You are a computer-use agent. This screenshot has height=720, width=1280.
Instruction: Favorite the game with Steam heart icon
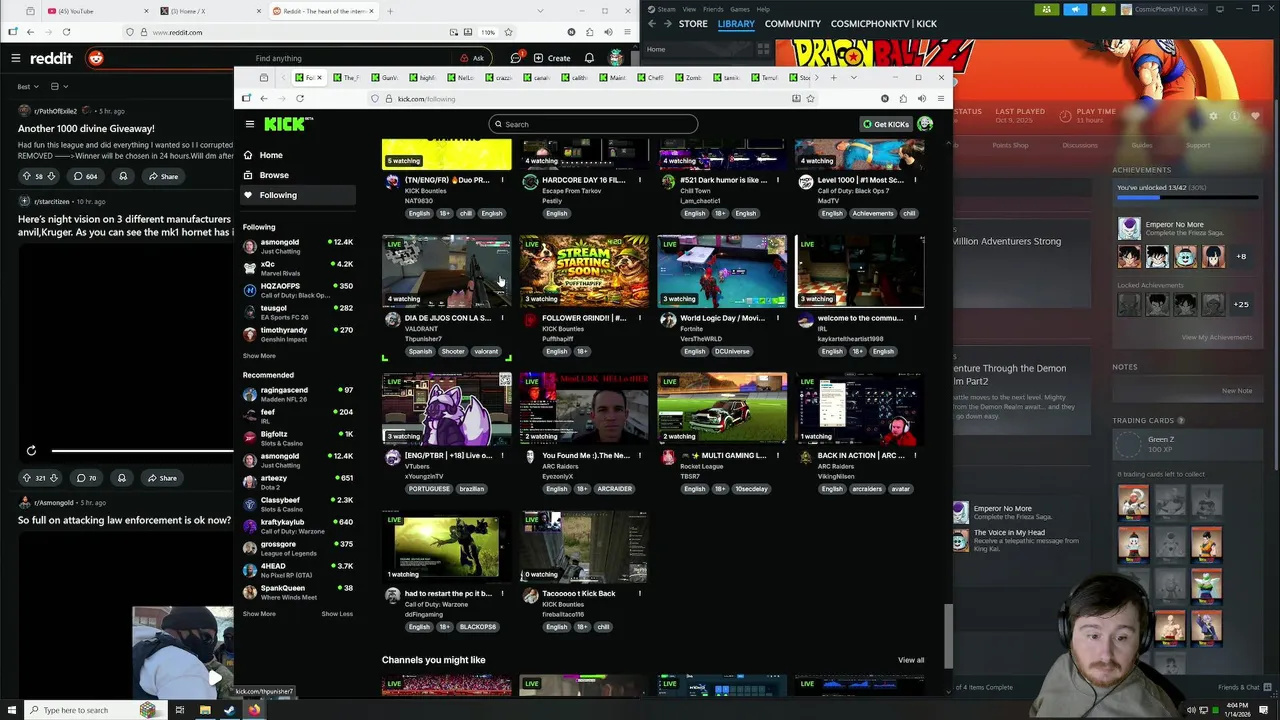pos(1255,116)
